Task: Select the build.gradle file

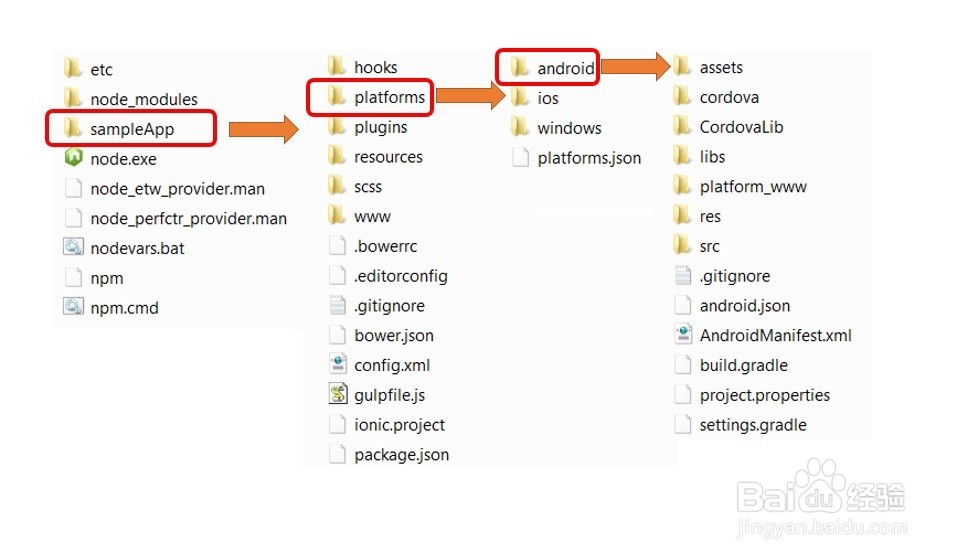Action: coord(743,365)
